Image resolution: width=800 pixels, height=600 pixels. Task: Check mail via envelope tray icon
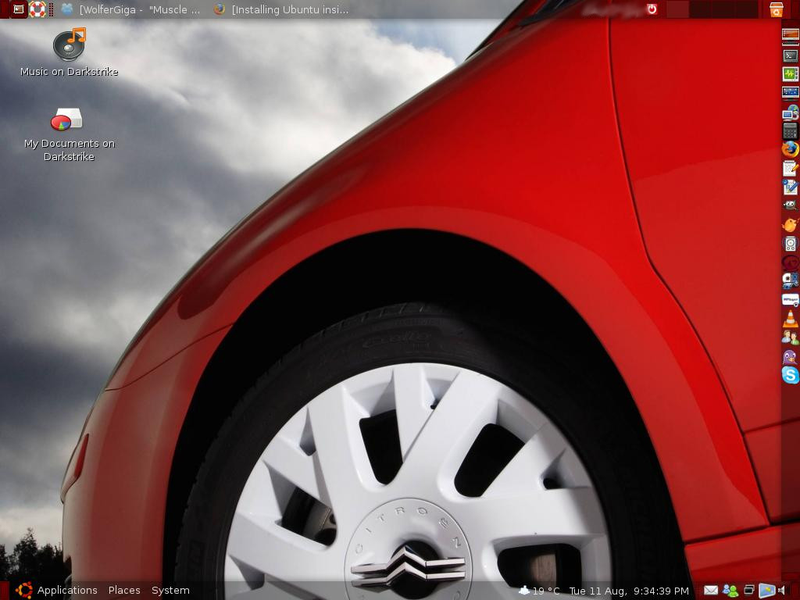[711, 590]
